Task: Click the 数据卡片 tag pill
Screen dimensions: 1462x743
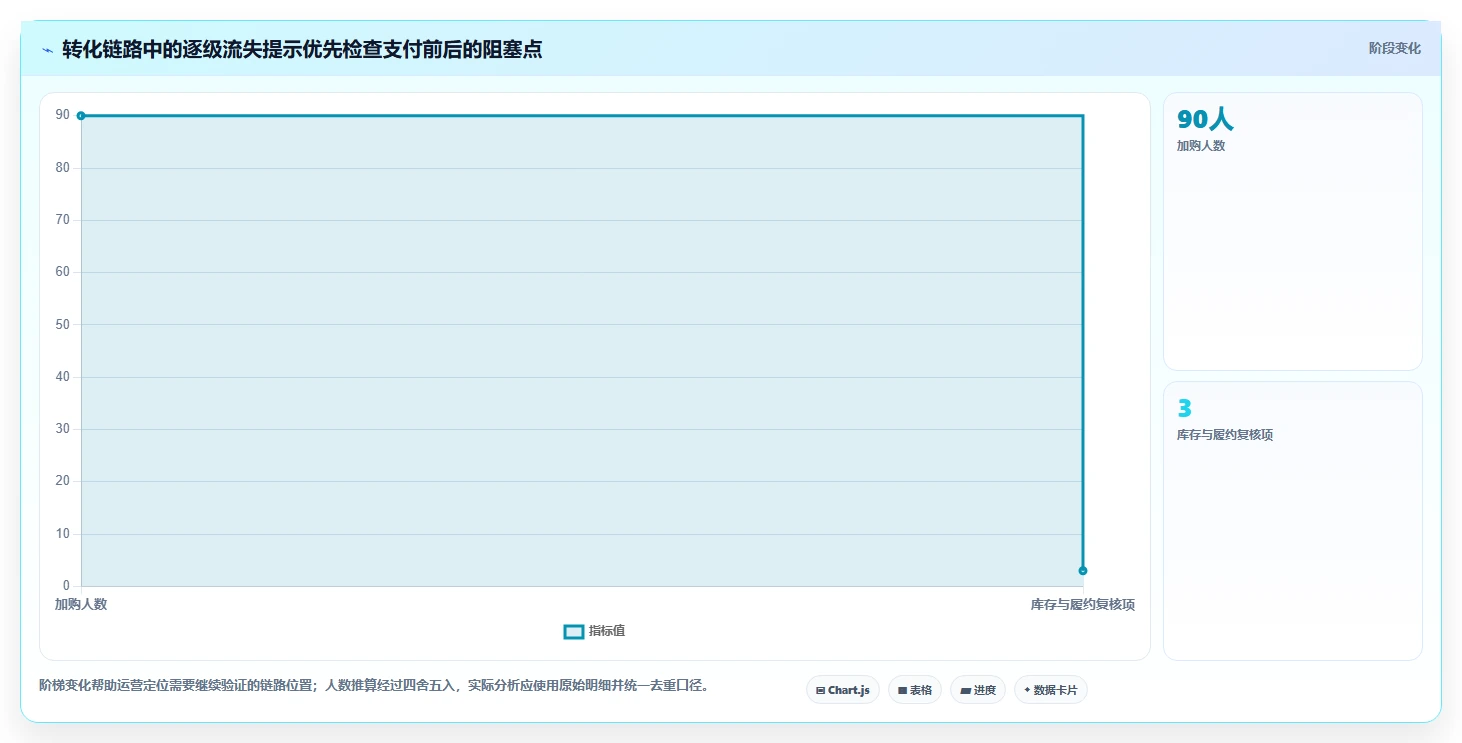Action: click(x=1051, y=690)
